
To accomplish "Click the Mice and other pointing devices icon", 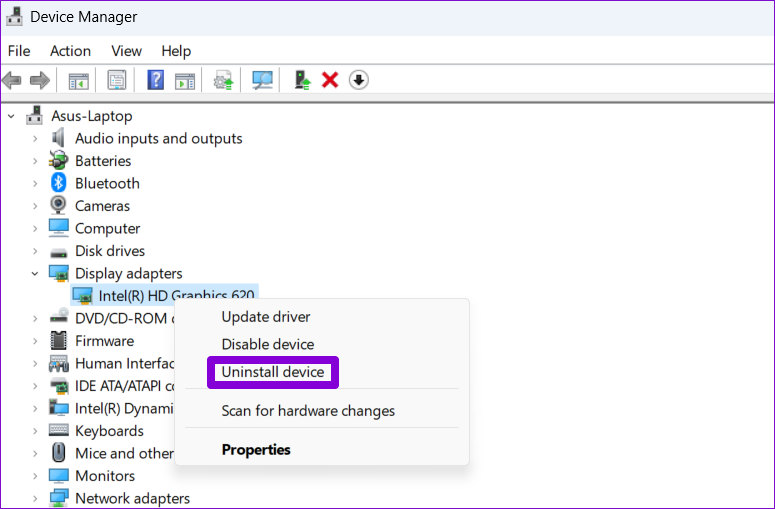I will [x=58, y=453].
